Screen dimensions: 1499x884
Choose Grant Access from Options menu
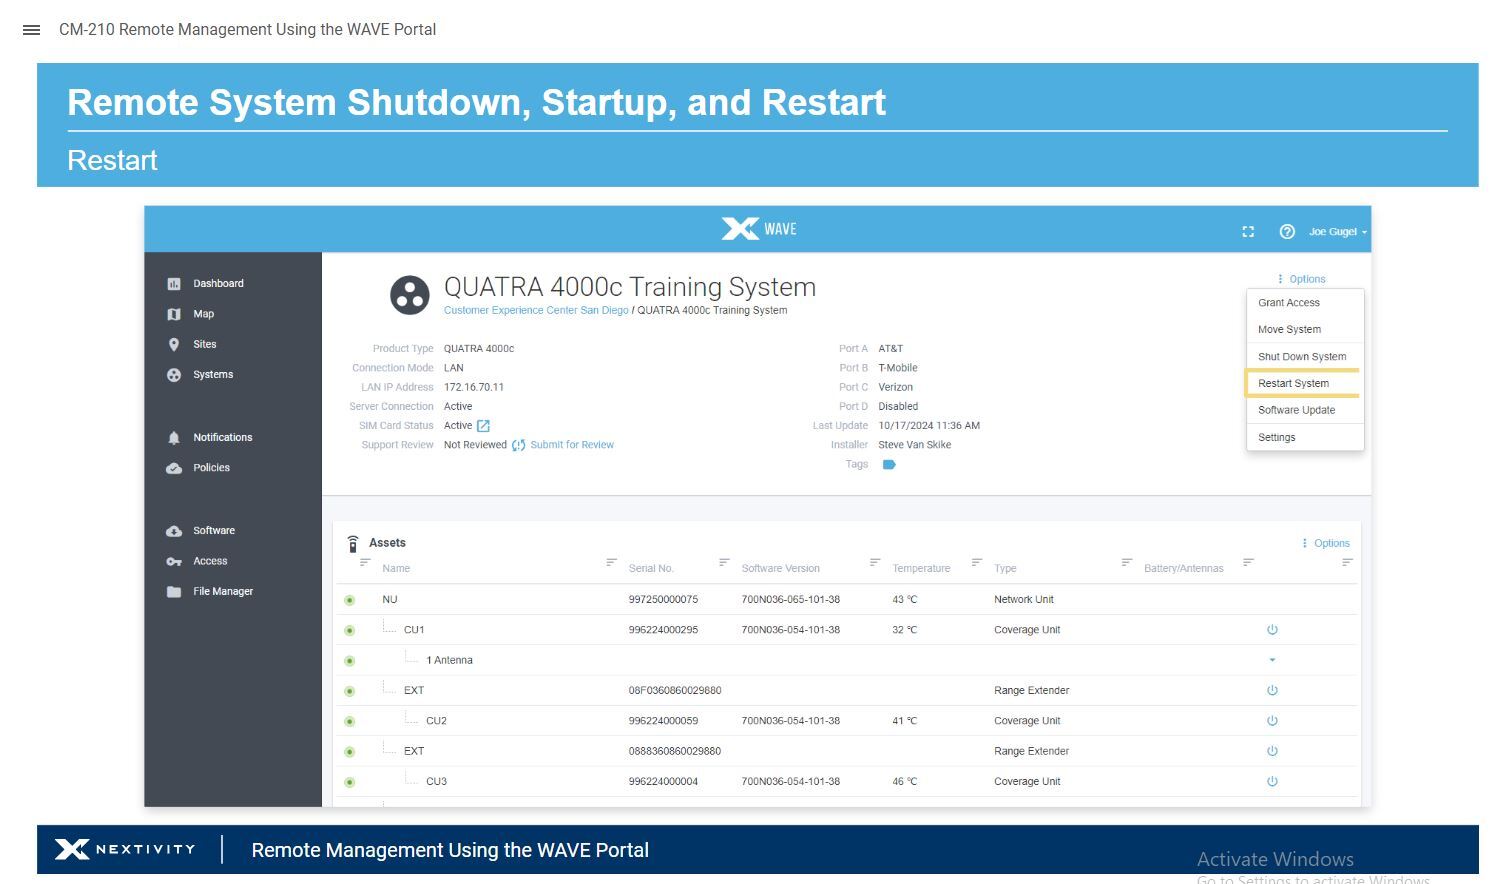1305,303
